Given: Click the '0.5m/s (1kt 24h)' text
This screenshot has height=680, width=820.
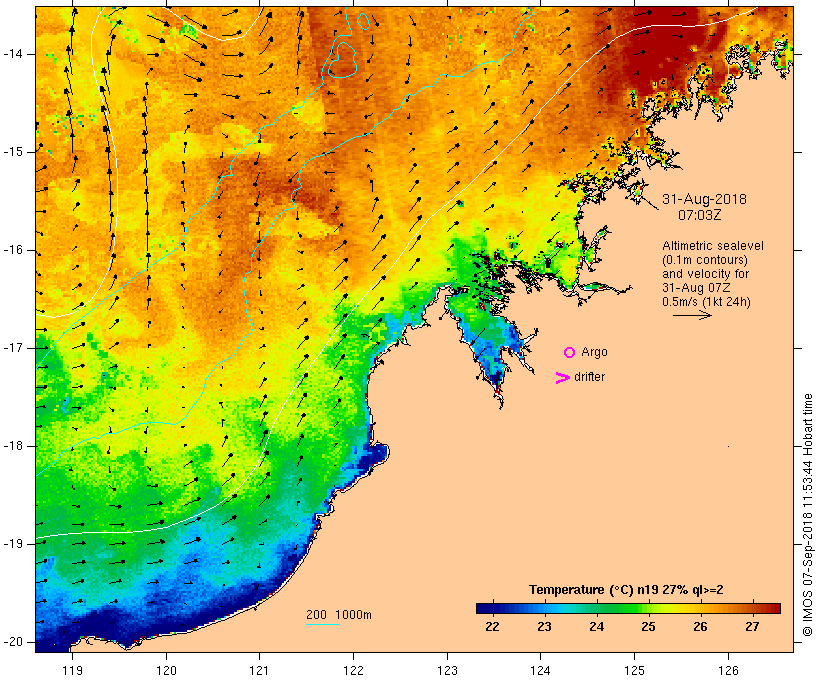Looking at the screenshot, I should 706,302.
